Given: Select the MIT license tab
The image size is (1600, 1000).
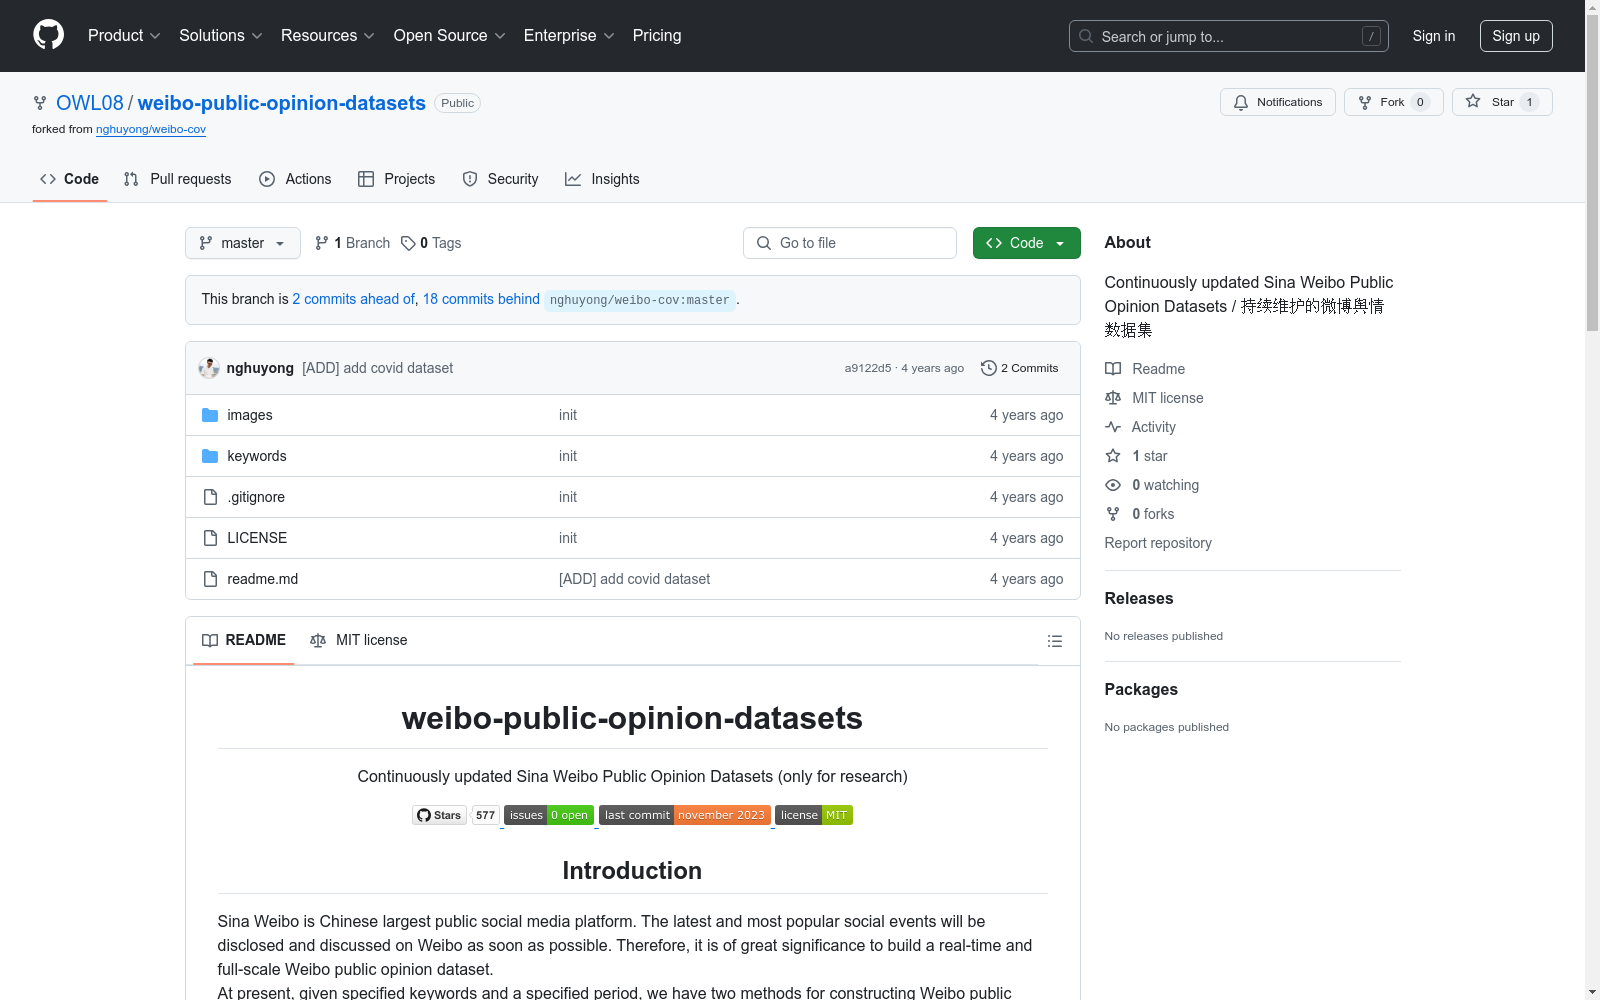Looking at the screenshot, I should (359, 640).
